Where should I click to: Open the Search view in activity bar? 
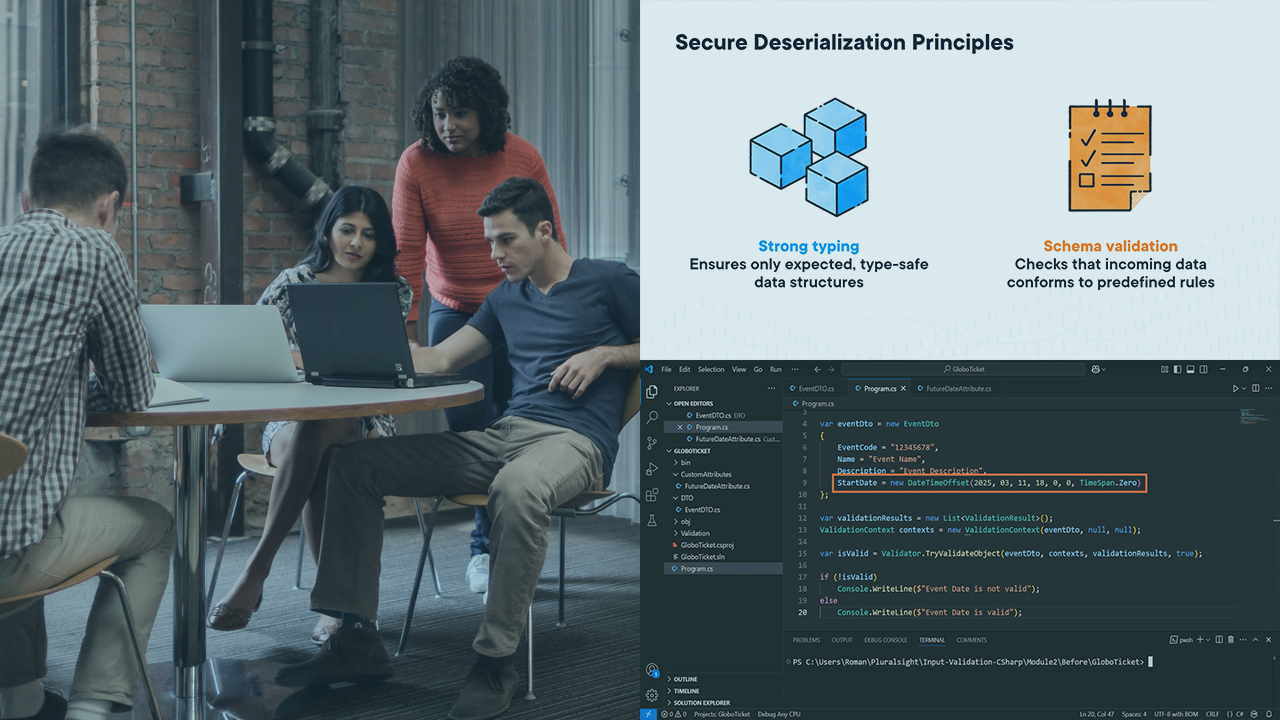[652, 417]
